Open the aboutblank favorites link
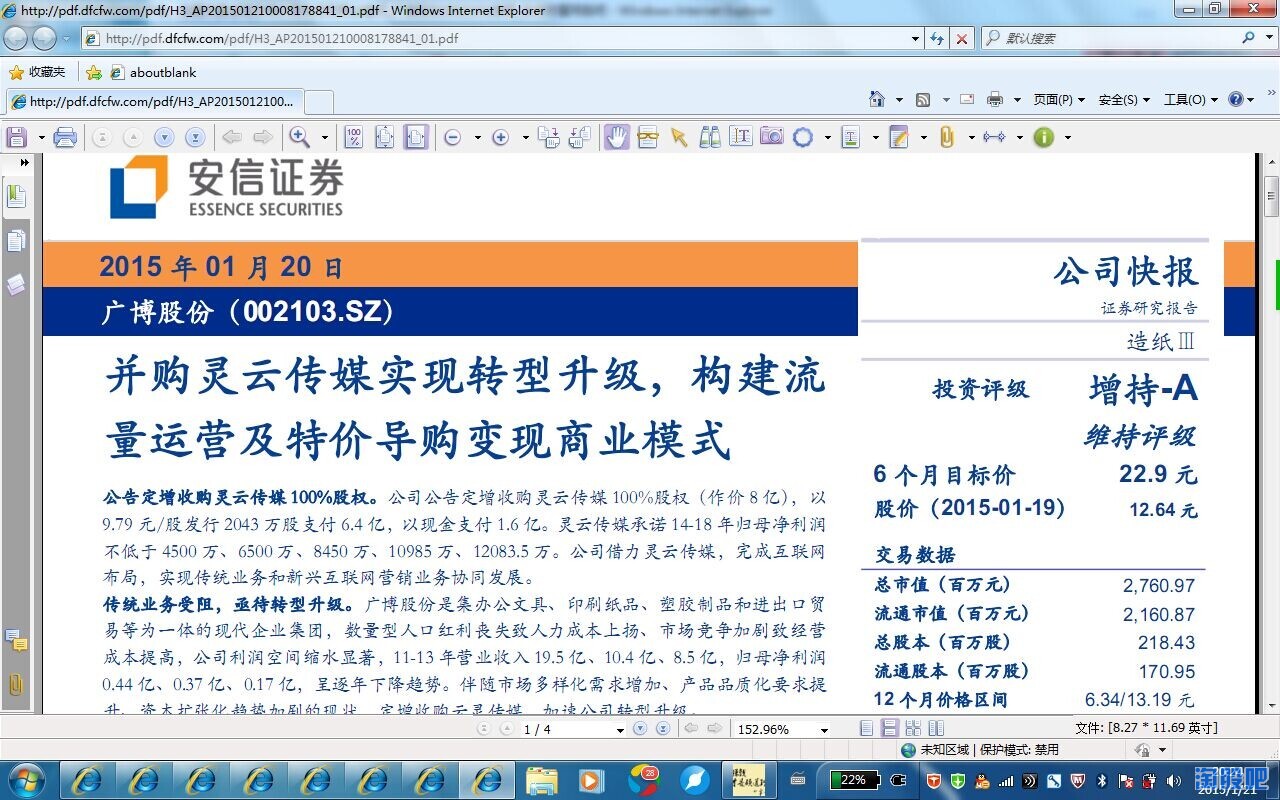 [x=153, y=72]
